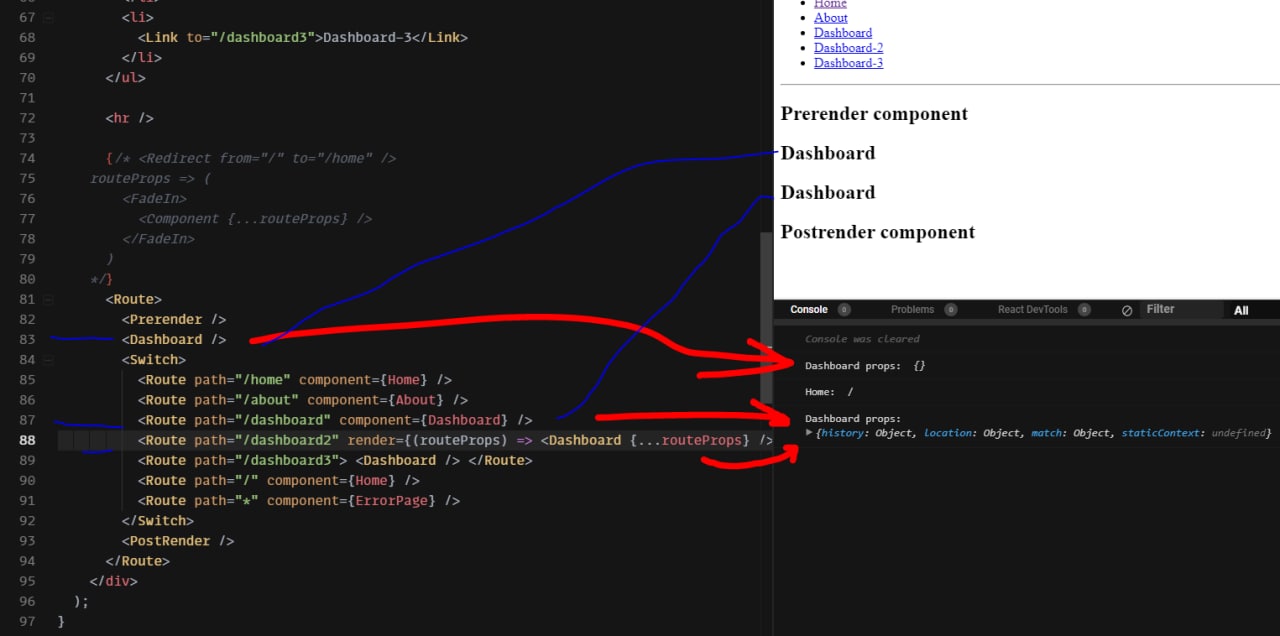Click line number 88 in the gutter
This screenshot has height=636, width=1280.
[x=26, y=440]
